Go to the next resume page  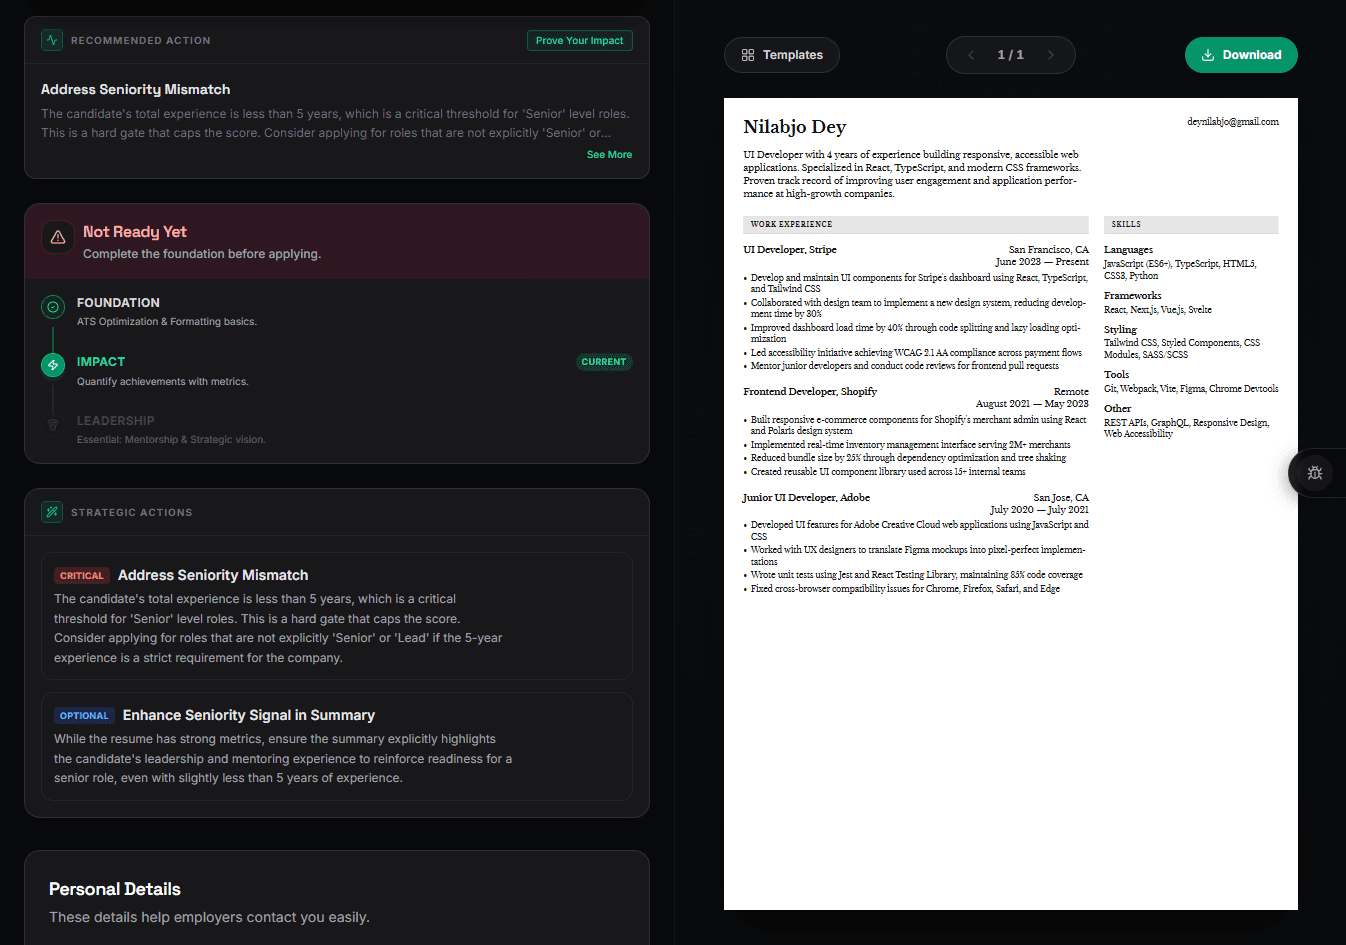point(1050,55)
